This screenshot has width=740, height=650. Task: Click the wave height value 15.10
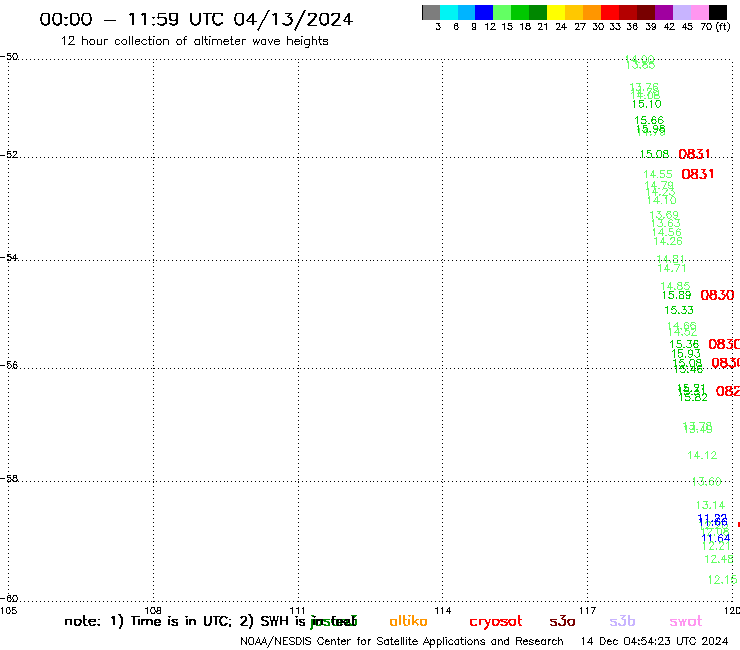pyautogui.click(x=647, y=104)
